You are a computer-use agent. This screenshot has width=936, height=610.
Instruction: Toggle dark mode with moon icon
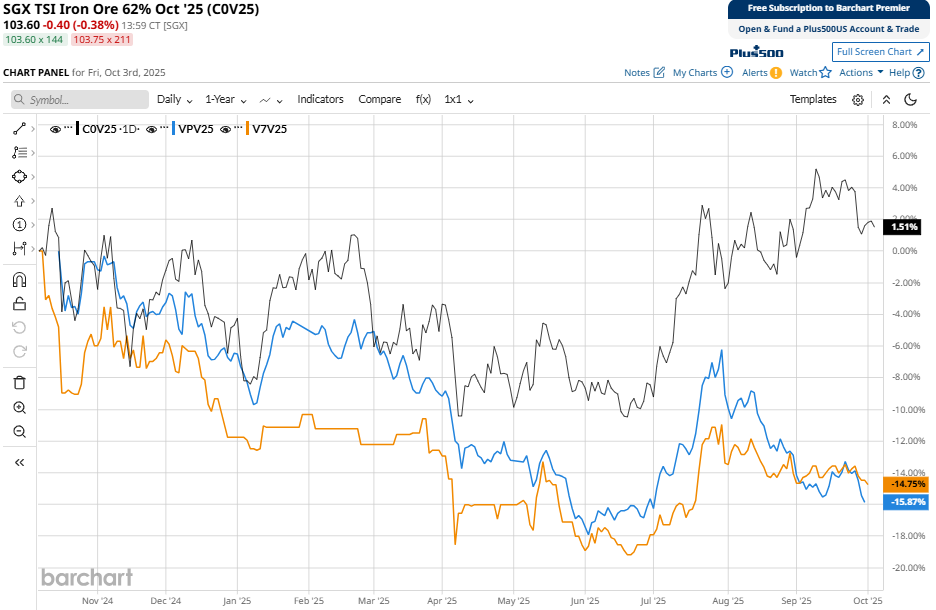[x=911, y=100]
